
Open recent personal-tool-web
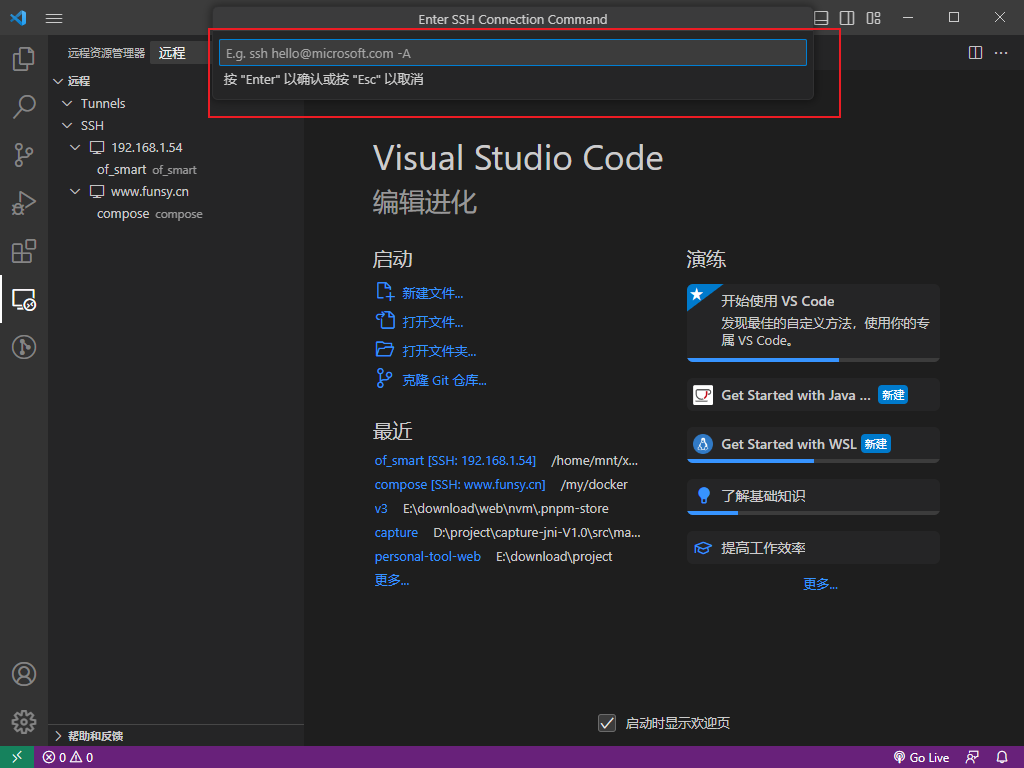pos(428,556)
